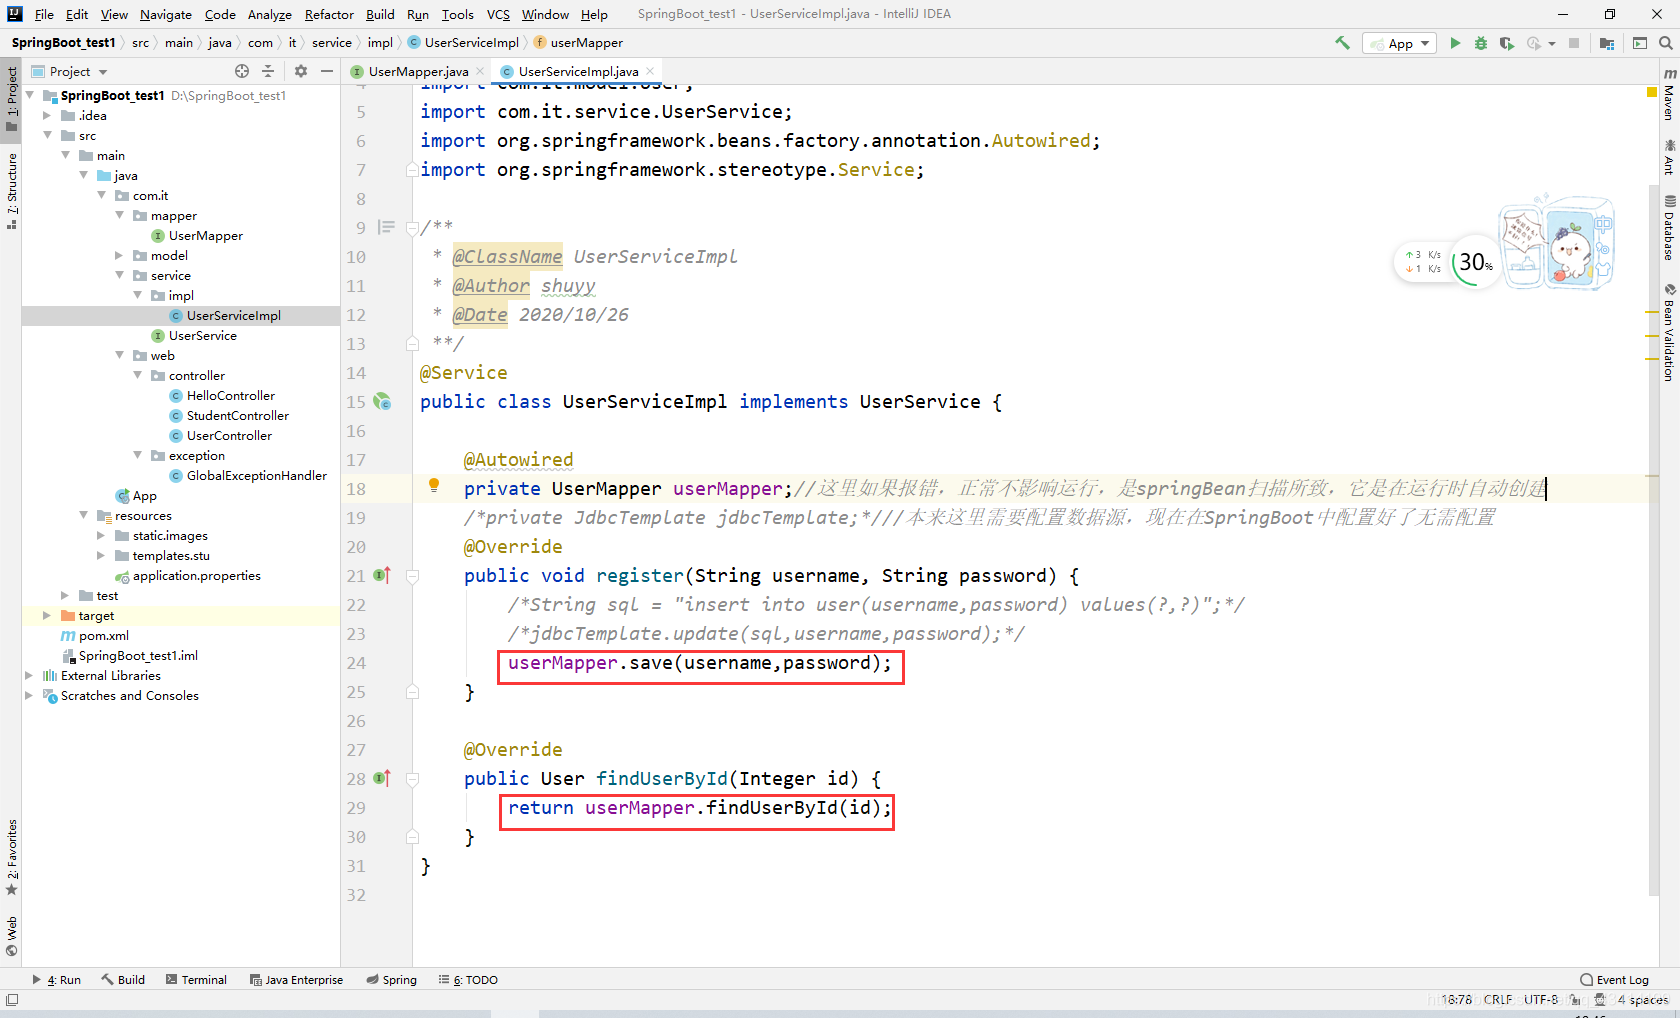The width and height of the screenshot is (1680, 1018).
Task: Click the CRLF line separator indicator
Action: pos(1498,1000)
